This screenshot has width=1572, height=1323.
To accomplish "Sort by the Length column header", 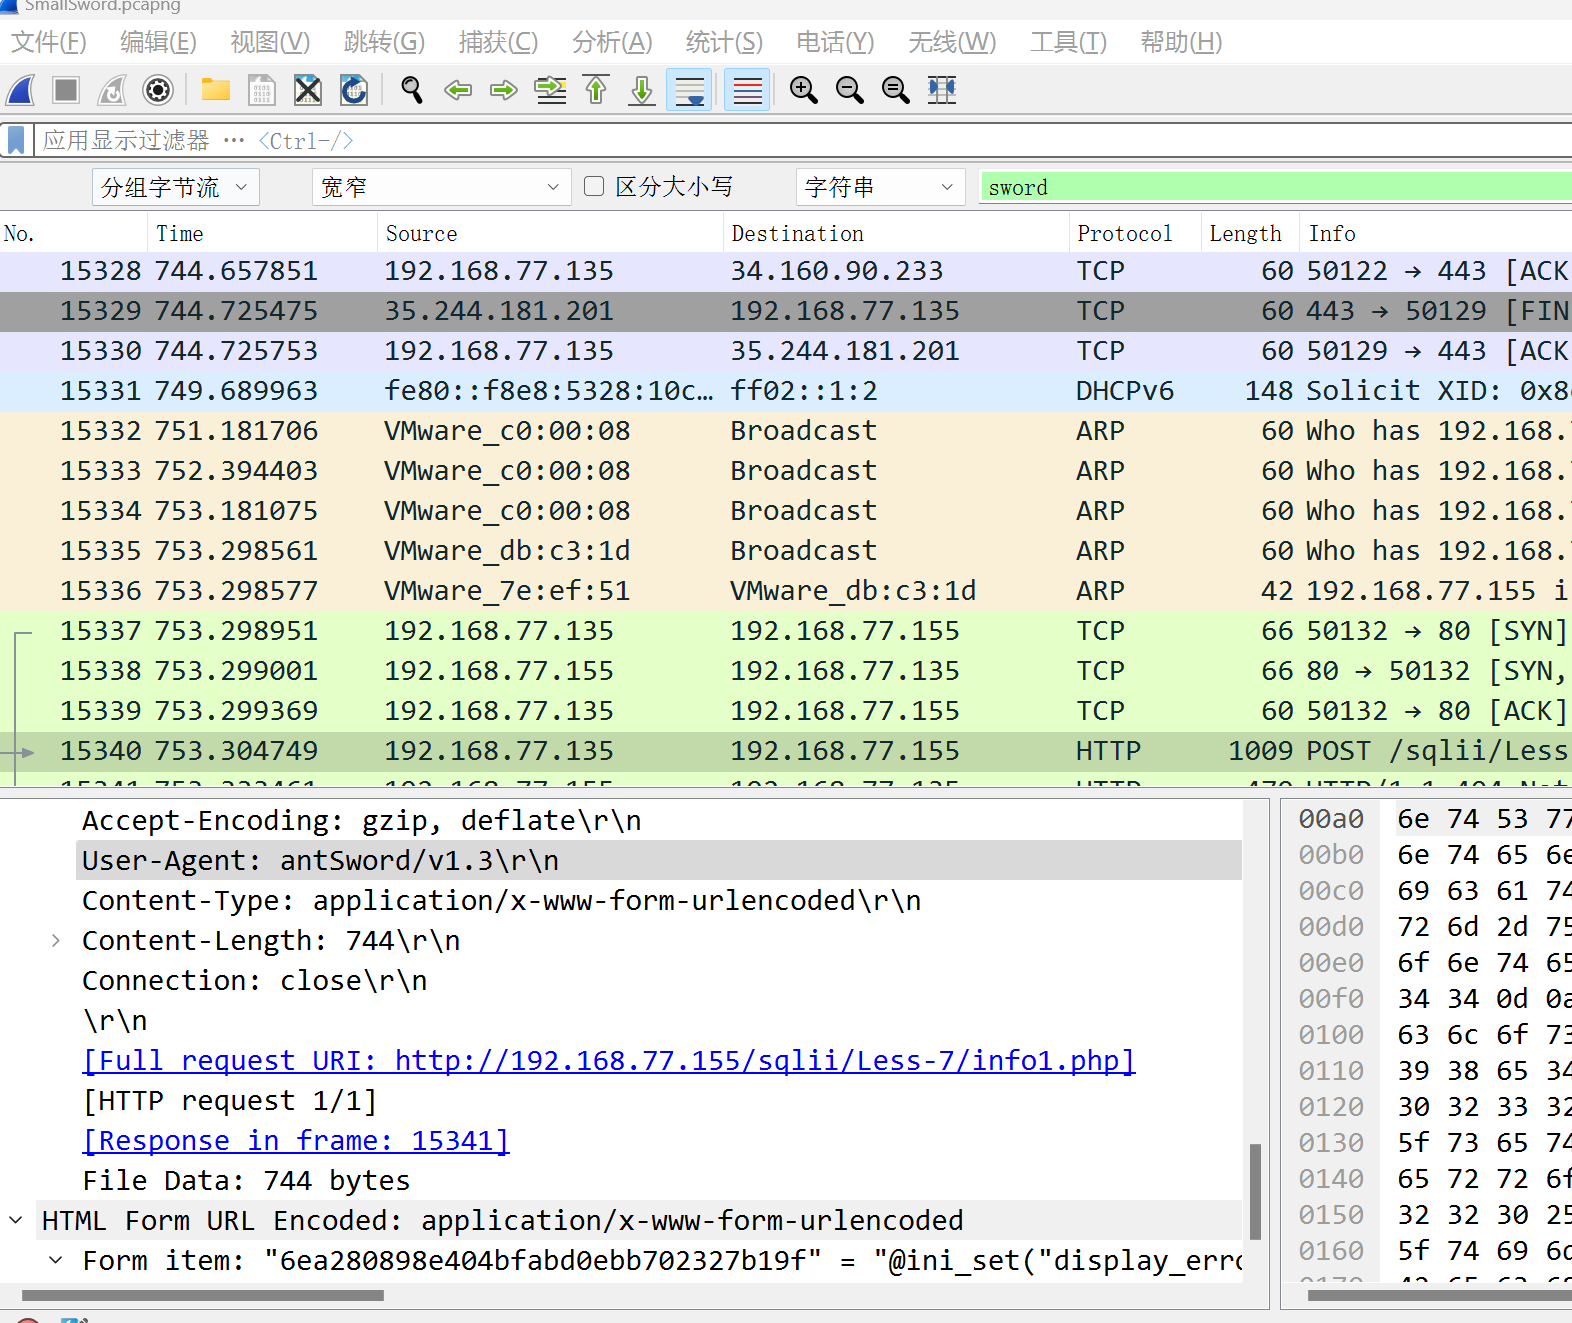I will pyautogui.click(x=1250, y=233).
